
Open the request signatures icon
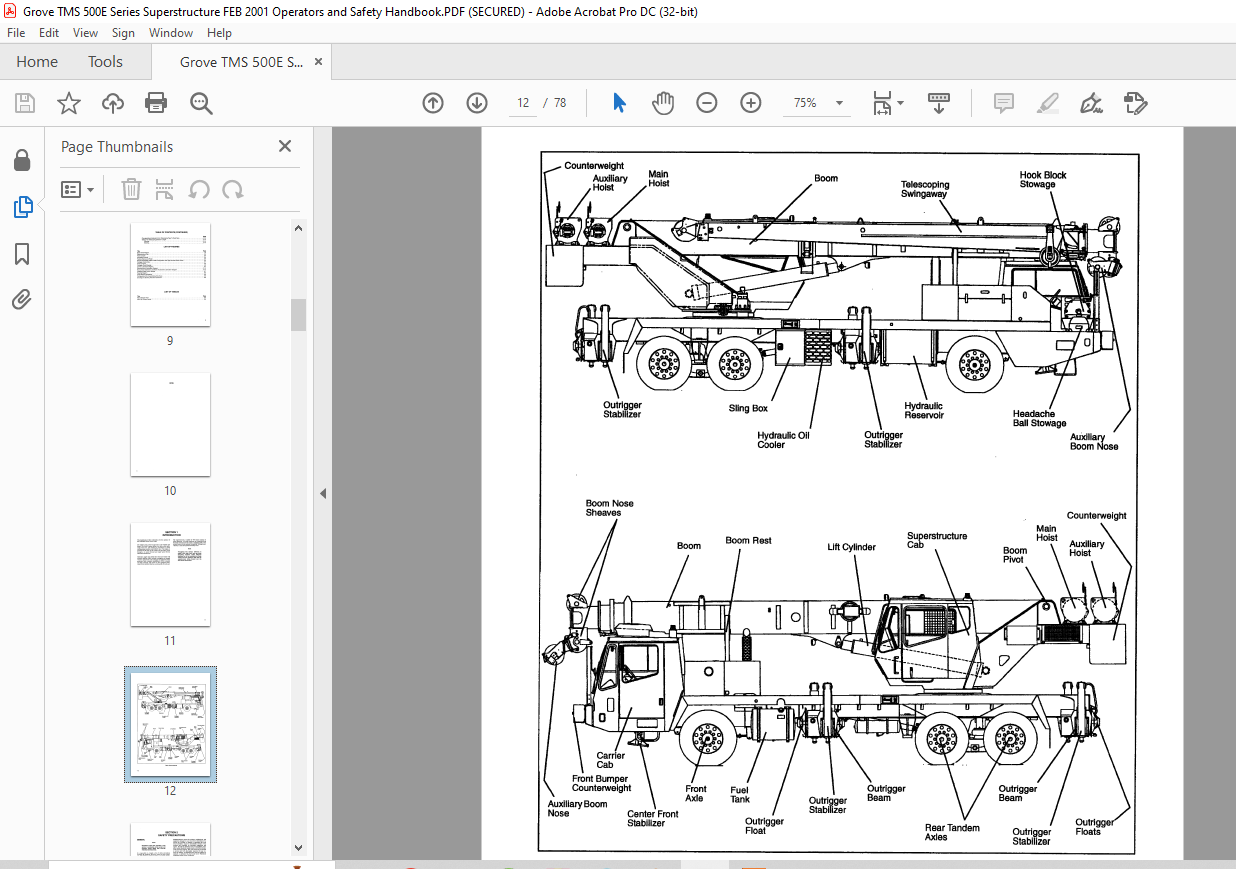click(1135, 103)
